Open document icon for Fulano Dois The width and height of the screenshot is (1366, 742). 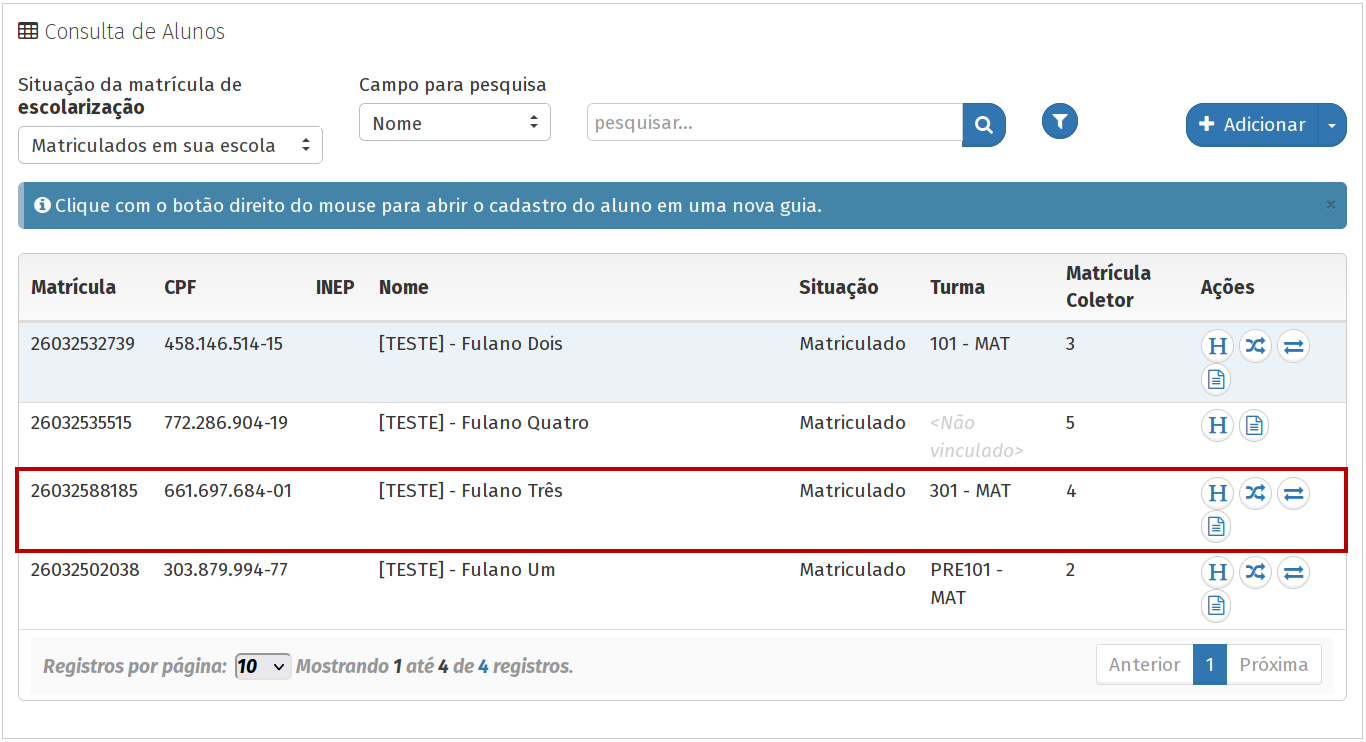(1216, 379)
